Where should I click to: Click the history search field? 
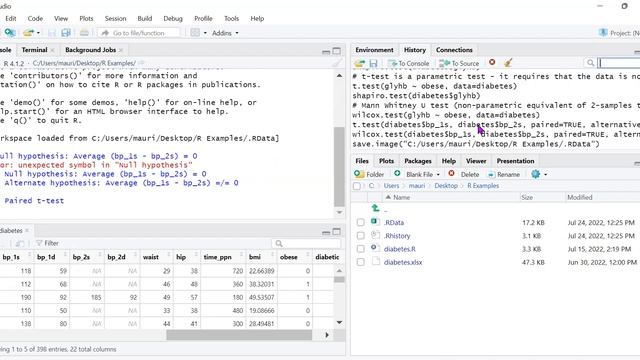point(618,63)
